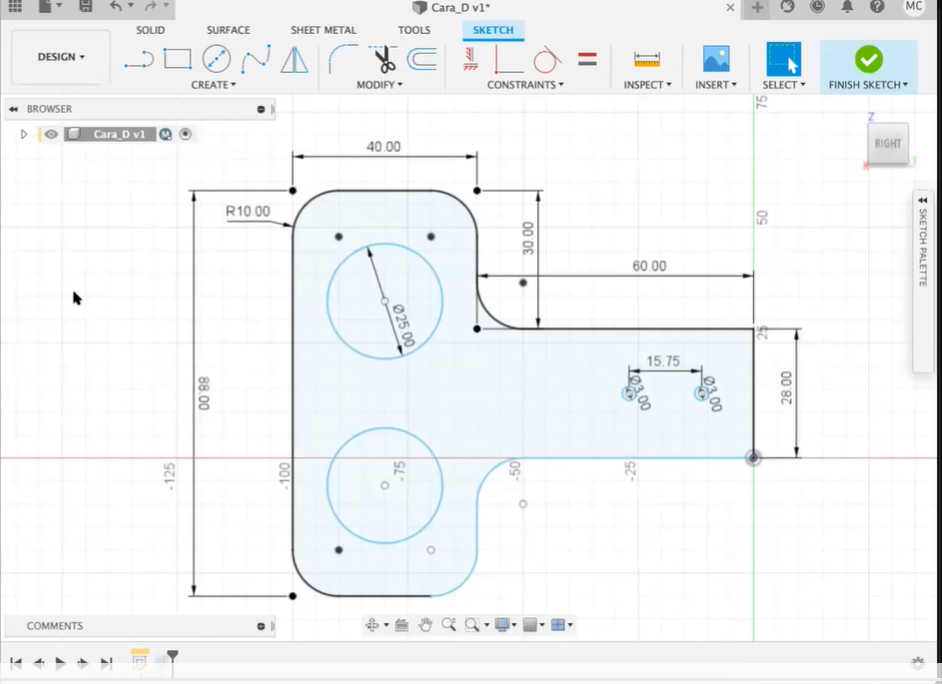Click the Zoom magnifier icon

click(449, 625)
